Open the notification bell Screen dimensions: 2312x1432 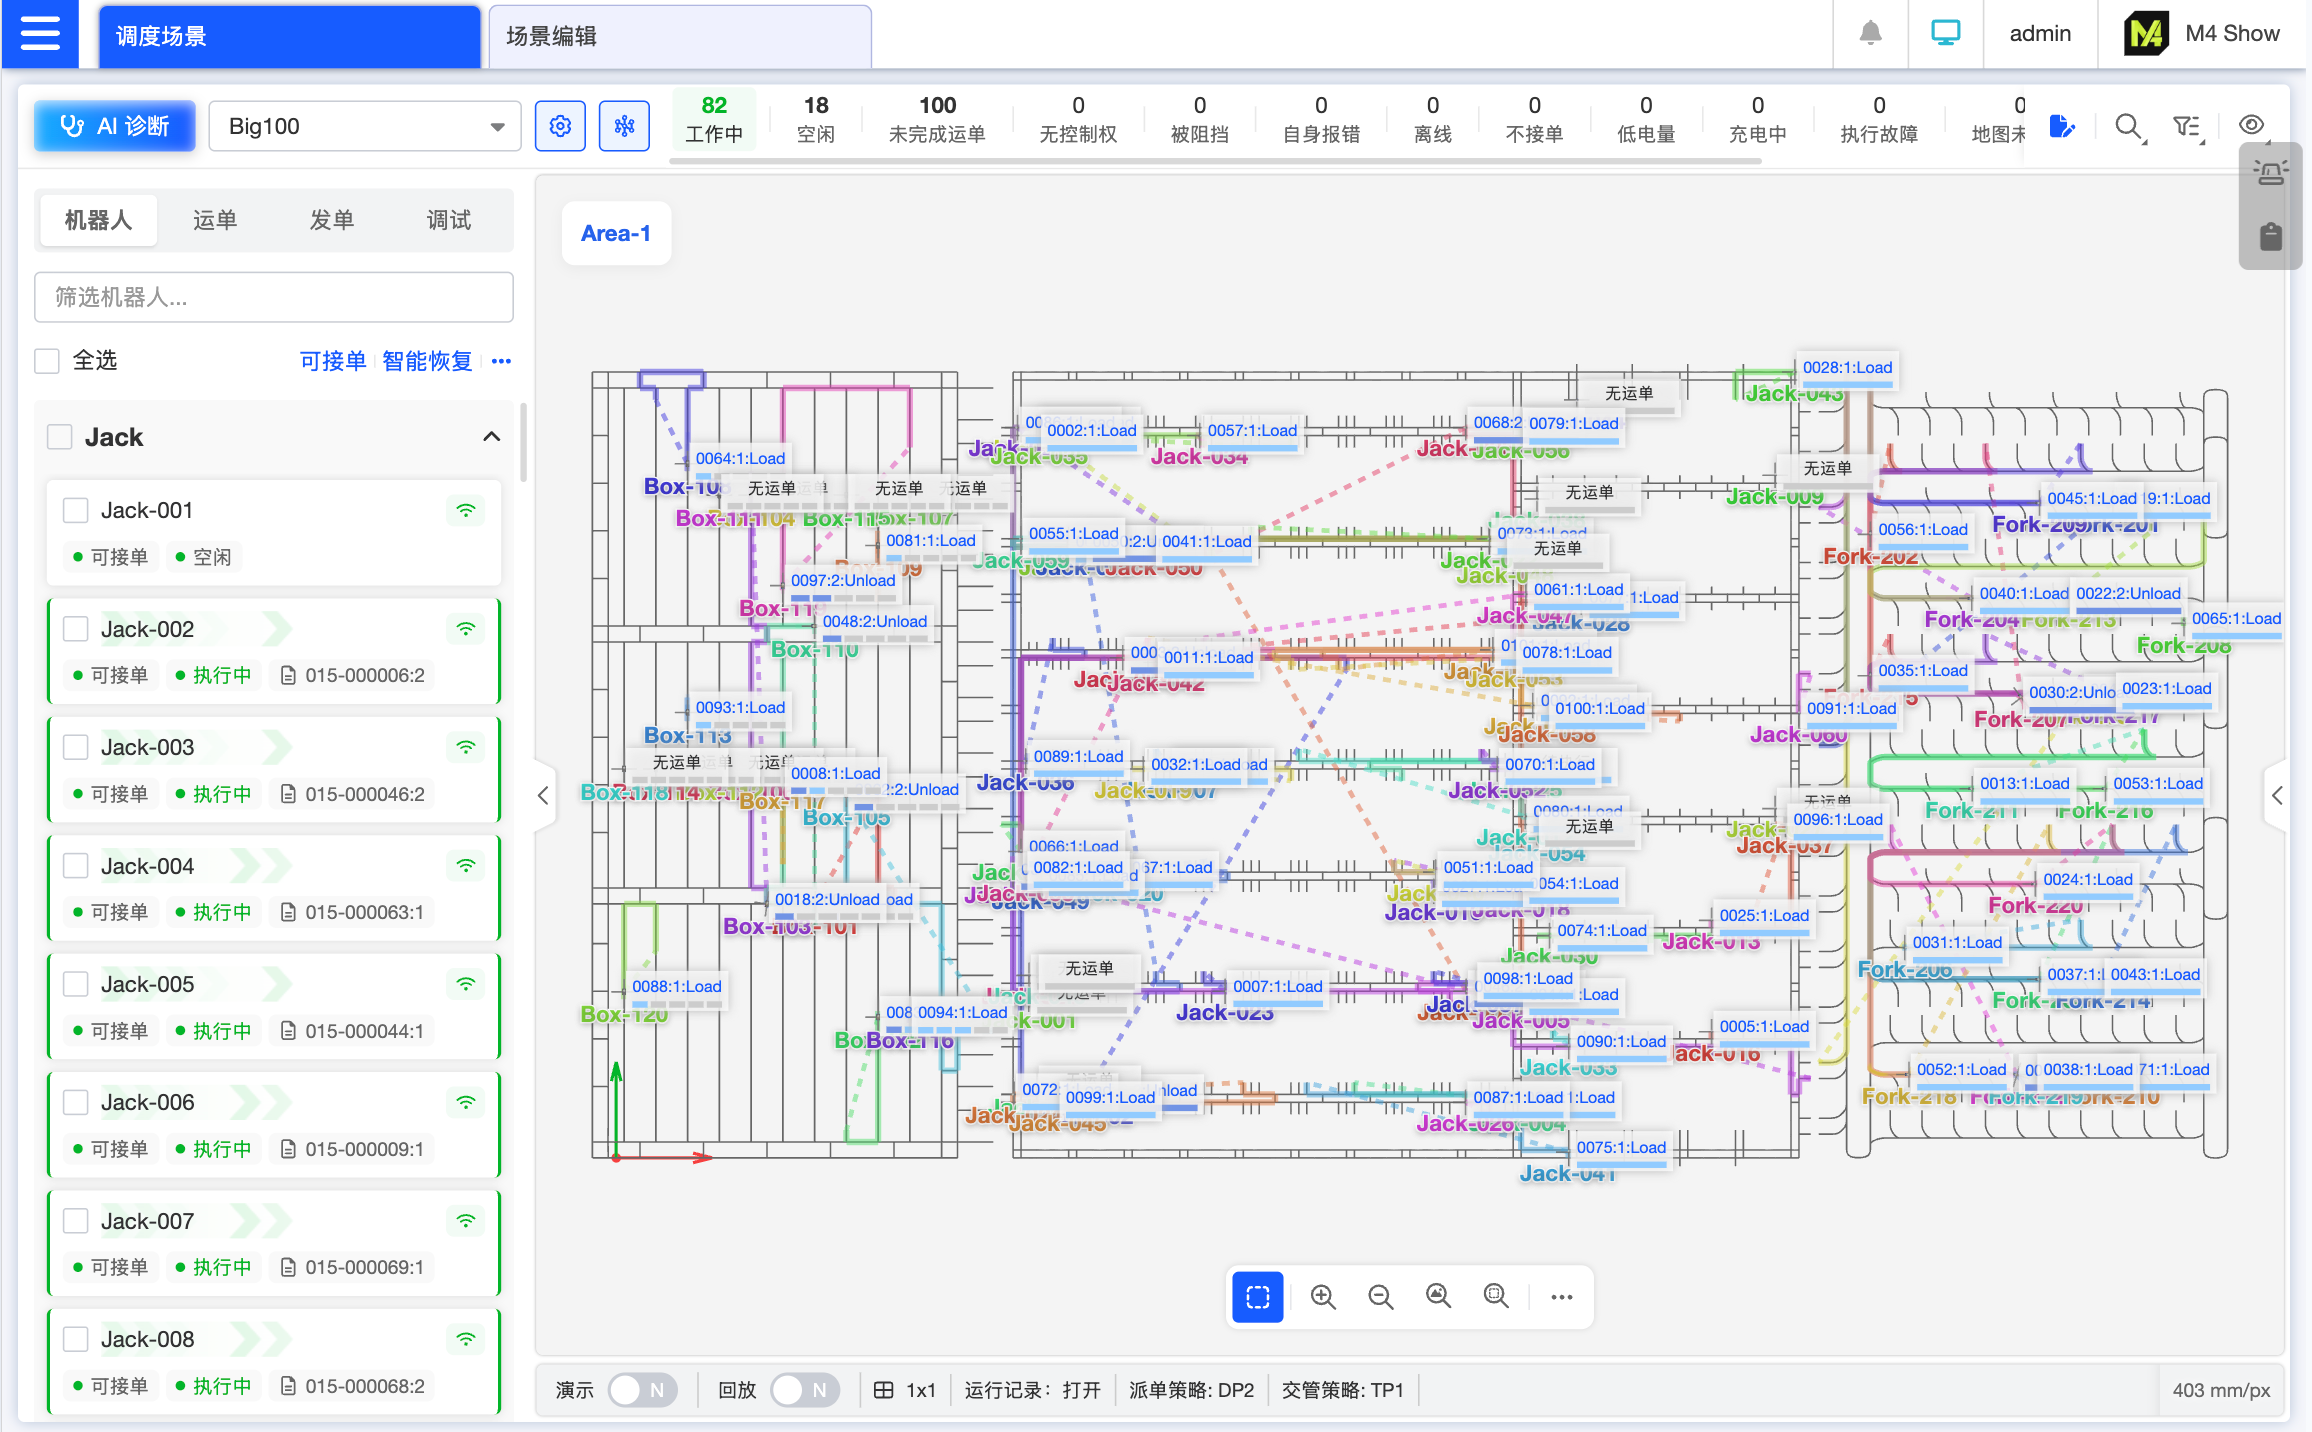click(1870, 34)
